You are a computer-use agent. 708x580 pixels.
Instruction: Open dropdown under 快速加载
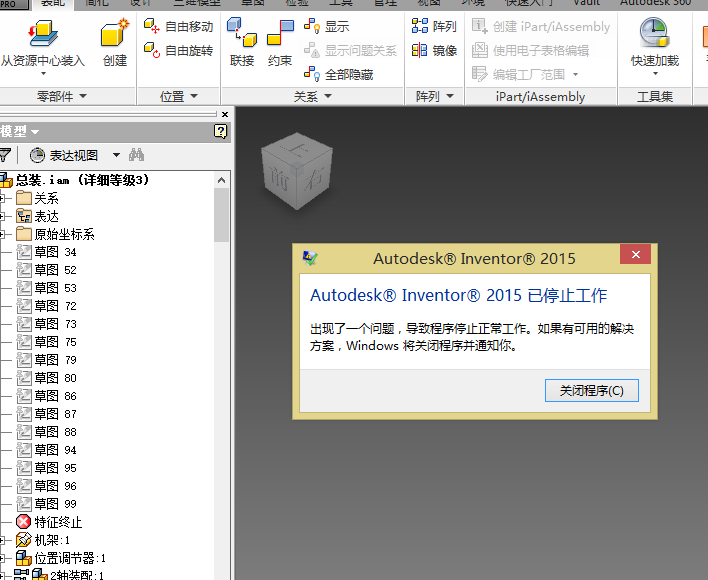pos(655,74)
